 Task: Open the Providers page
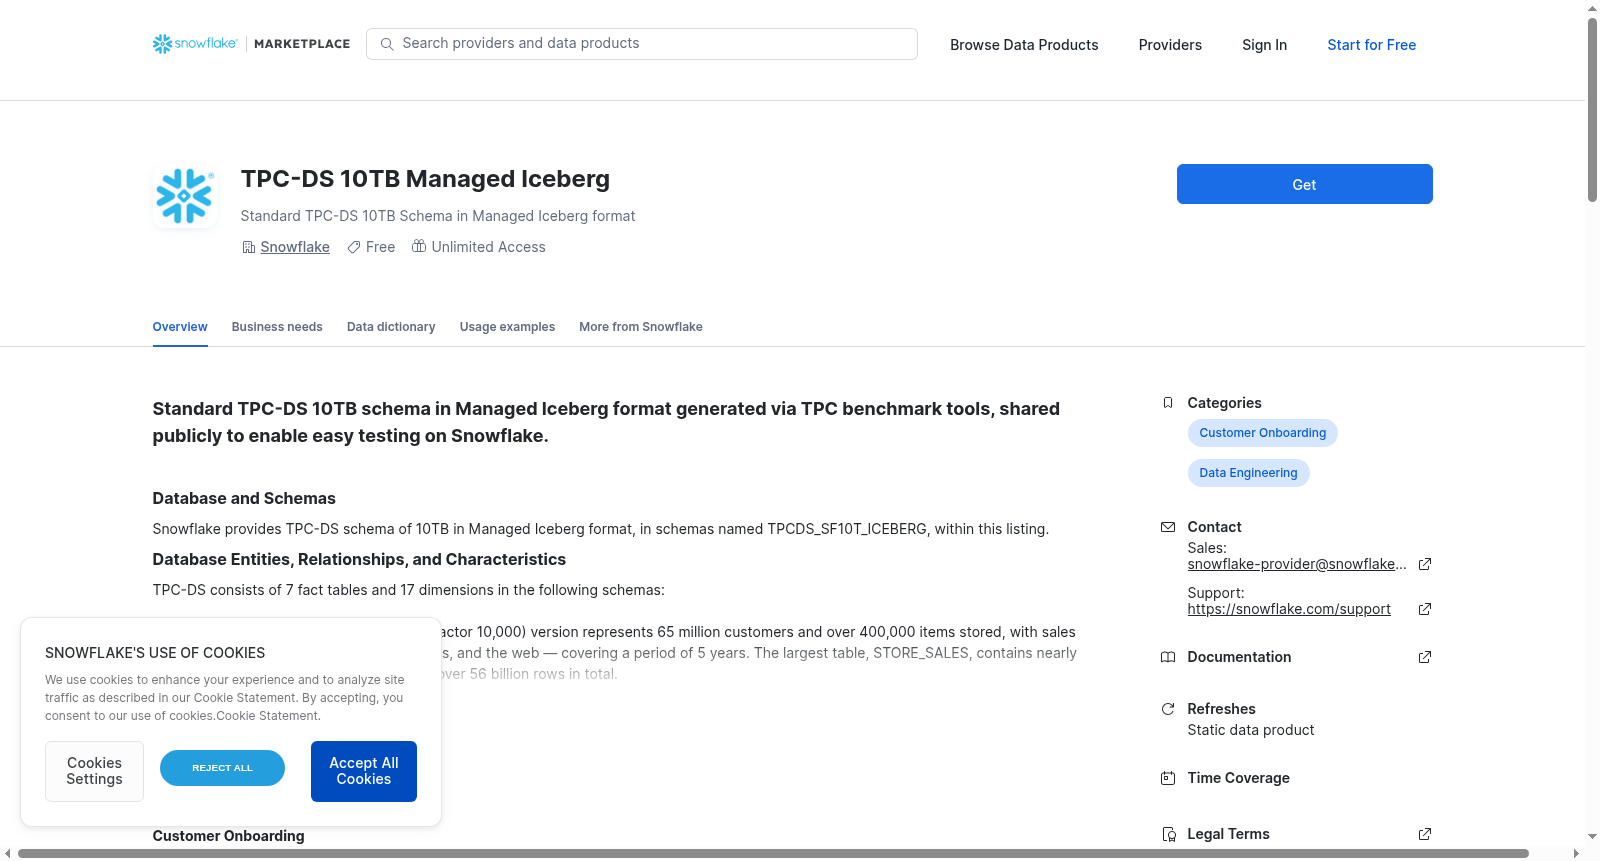[1170, 45]
